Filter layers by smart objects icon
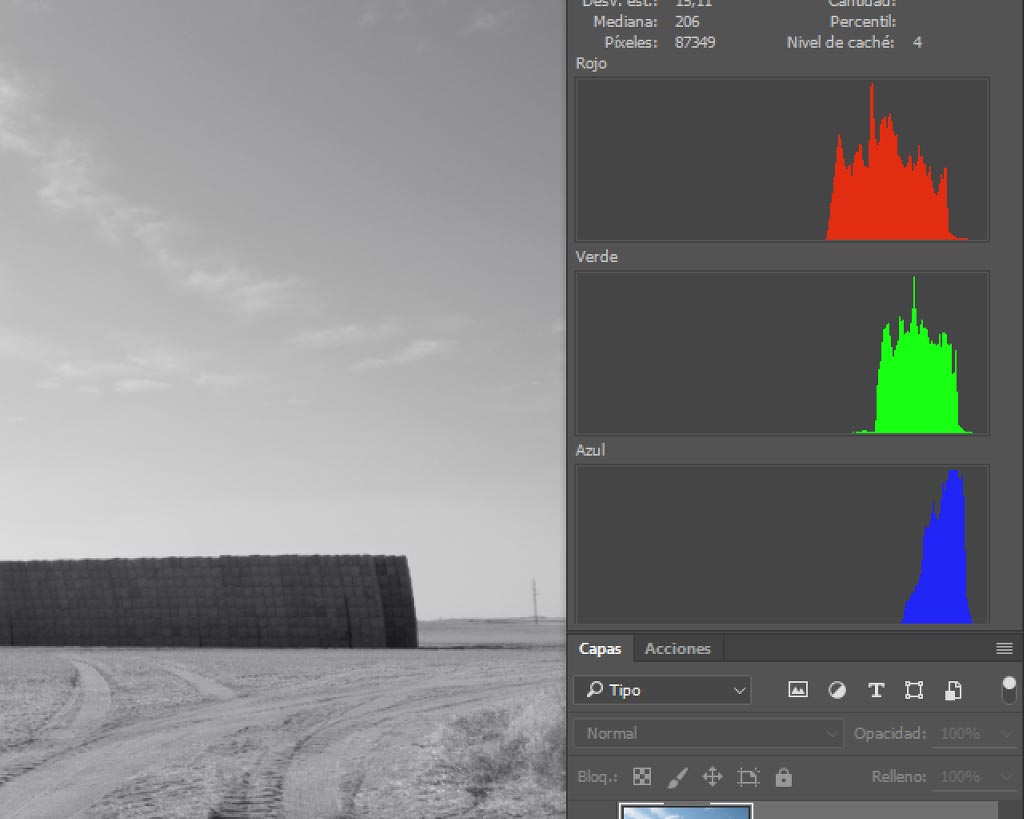The height and width of the screenshot is (819, 1024). coord(953,690)
